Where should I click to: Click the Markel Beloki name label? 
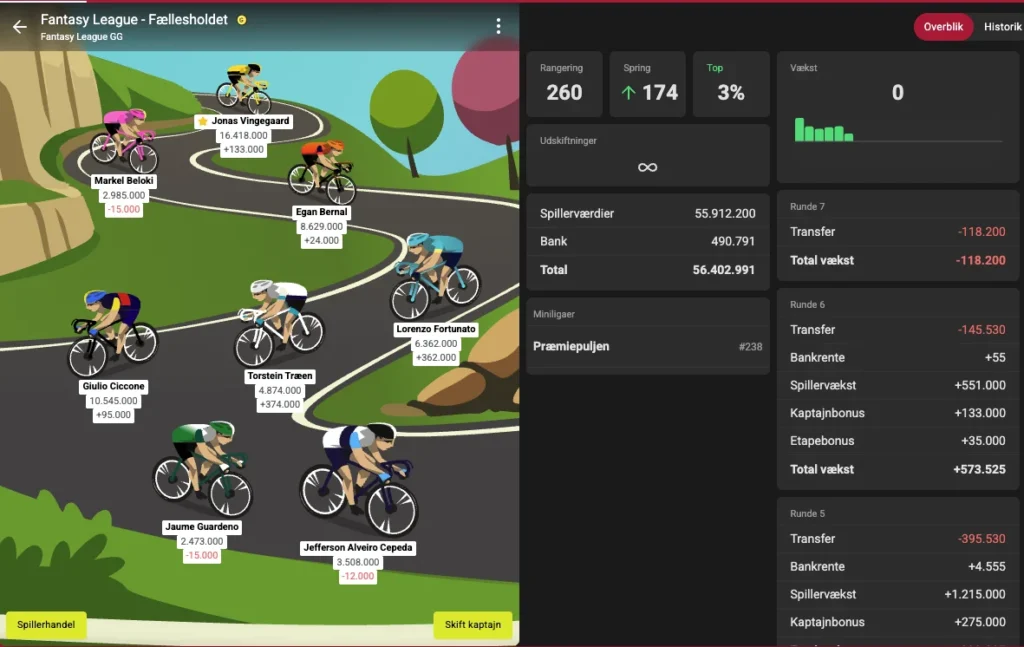[x=124, y=181]
